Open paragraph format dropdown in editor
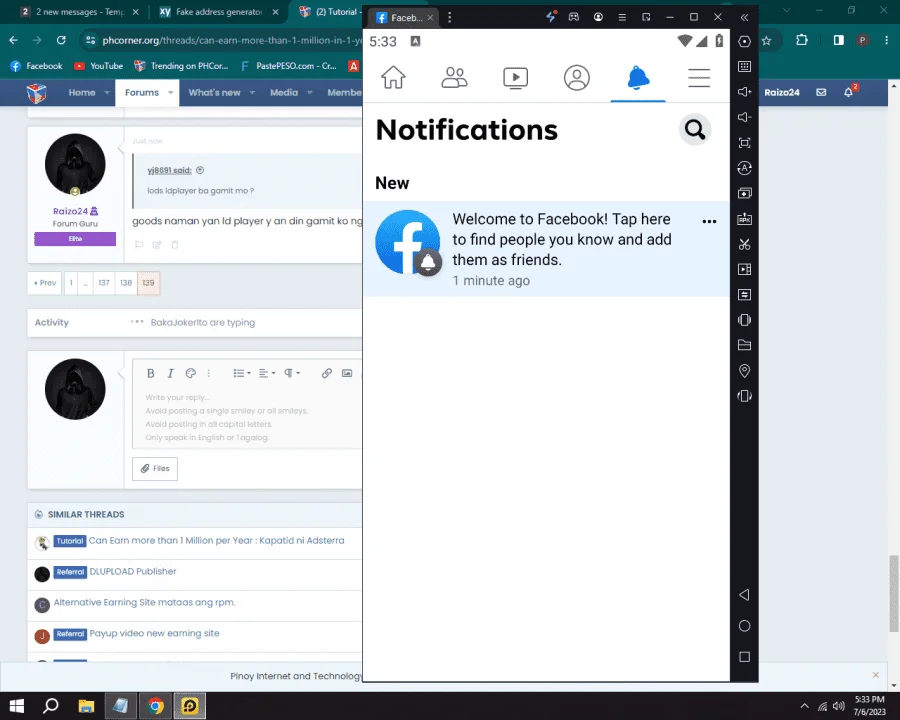 pos(292,373)
